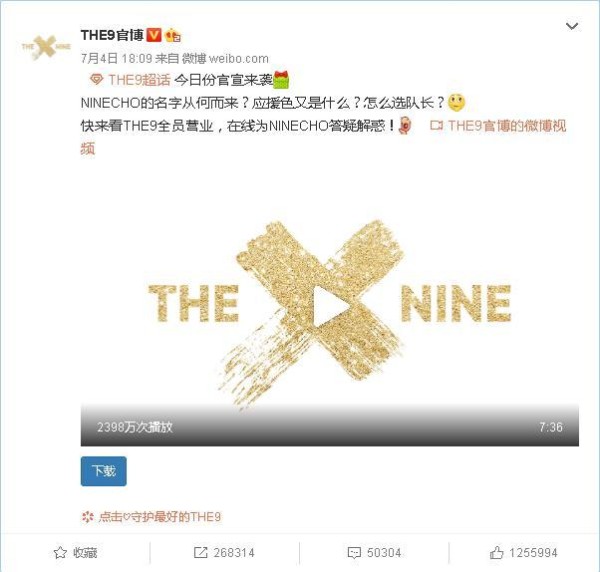600x572 pixels.
Task: Click the gift box emoji
Action: point(281,79)
